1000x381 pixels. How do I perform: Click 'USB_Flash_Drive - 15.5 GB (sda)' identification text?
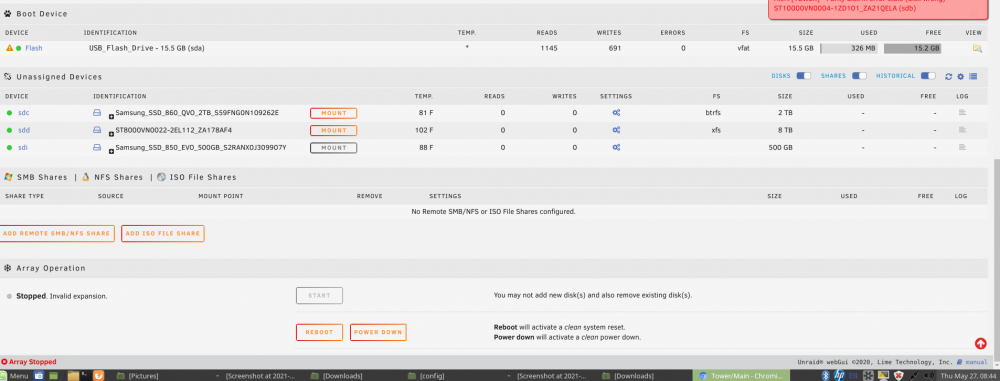point(147,48)
